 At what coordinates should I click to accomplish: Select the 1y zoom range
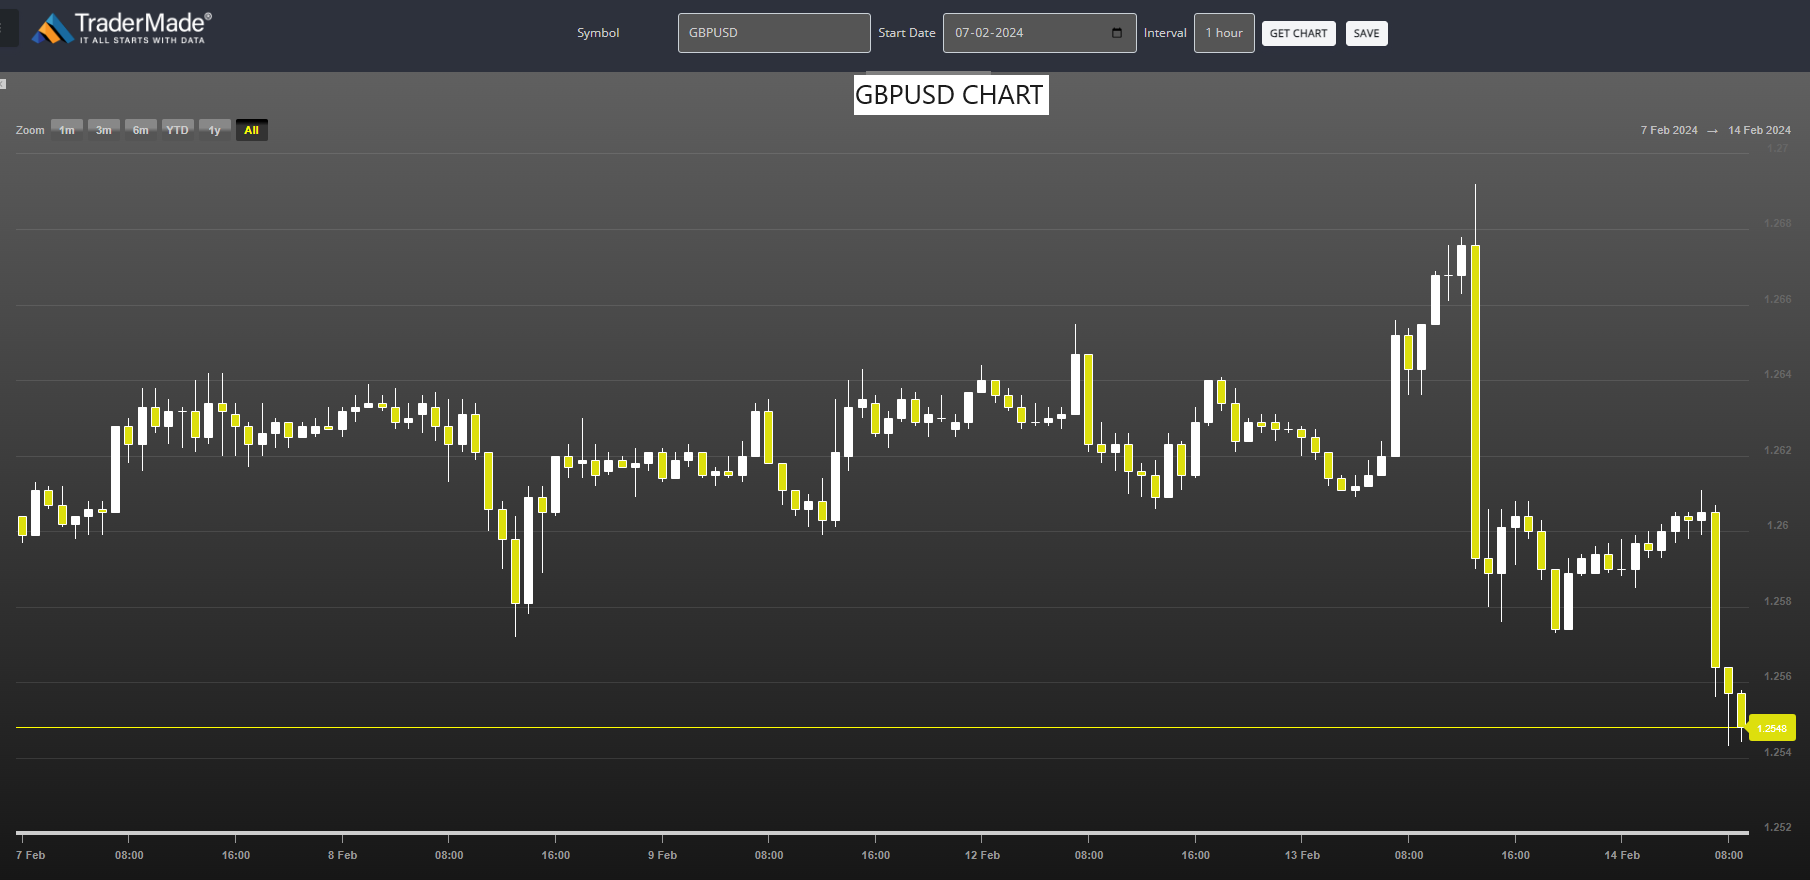pyautogui.click(x=215, y=130)
